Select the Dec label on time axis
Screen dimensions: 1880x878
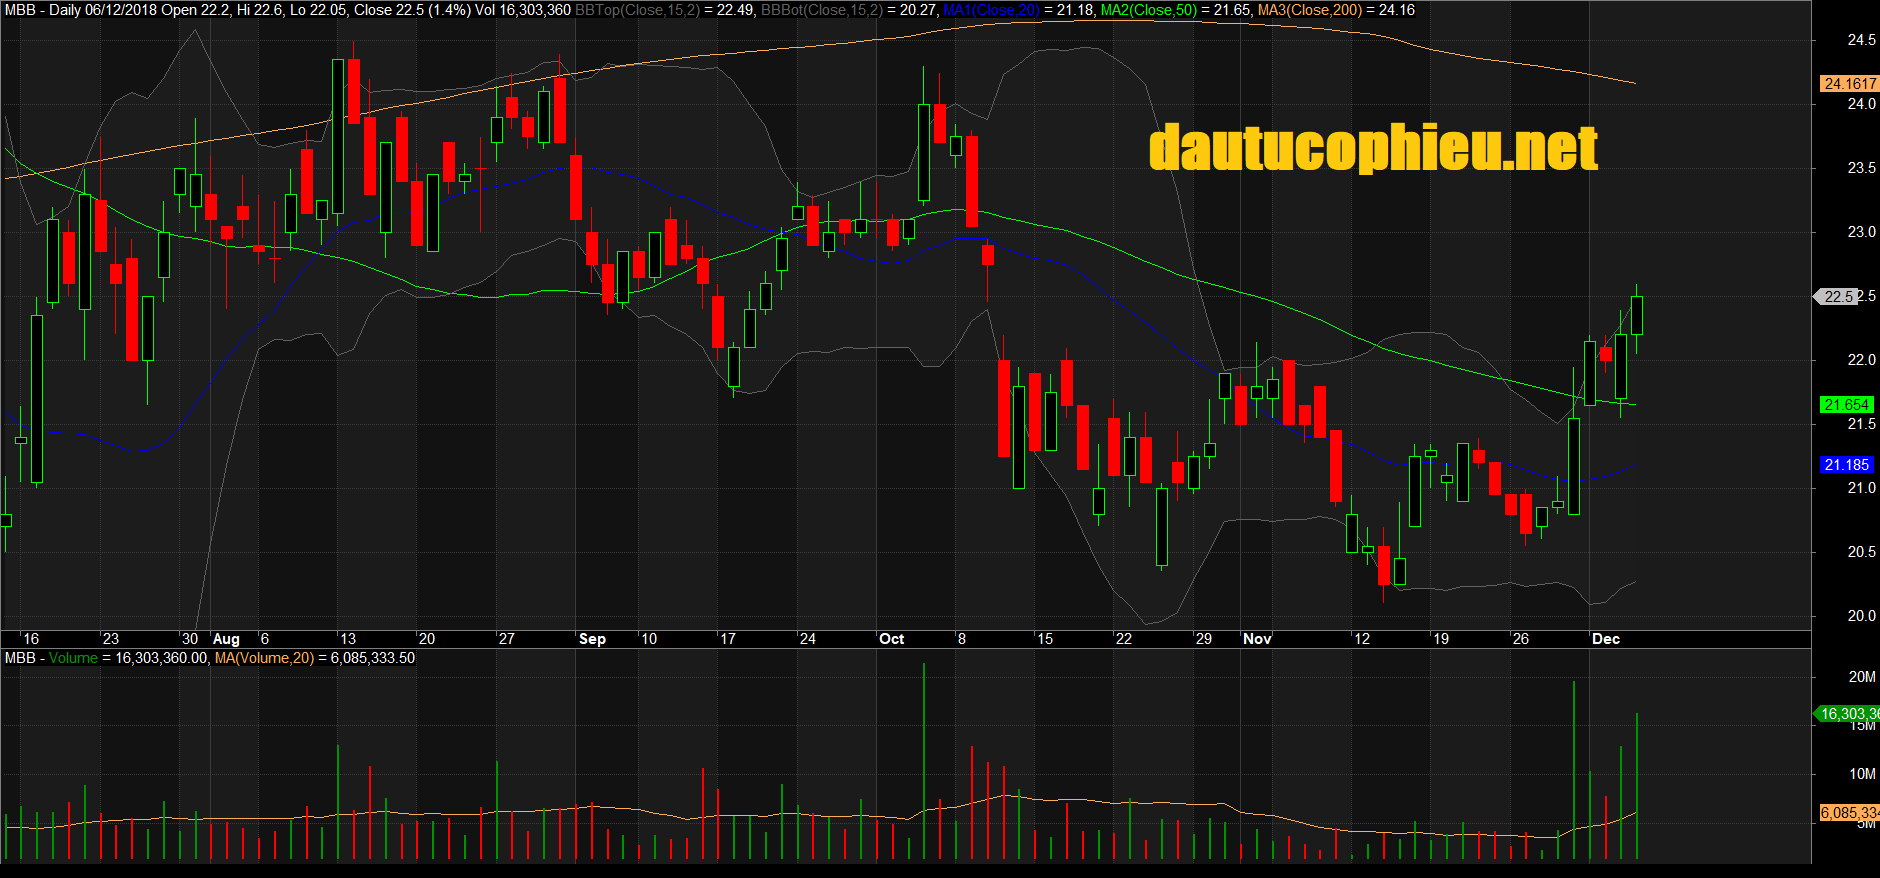pyautogui.click(x=1605, y=639)
